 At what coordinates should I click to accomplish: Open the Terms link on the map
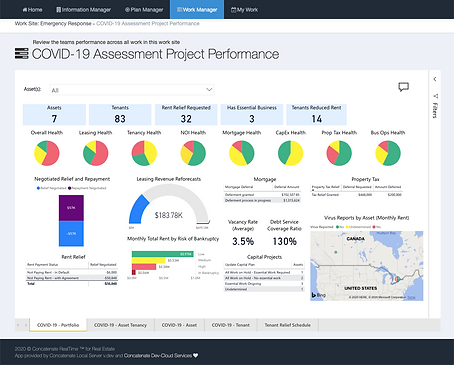[411, 297]
